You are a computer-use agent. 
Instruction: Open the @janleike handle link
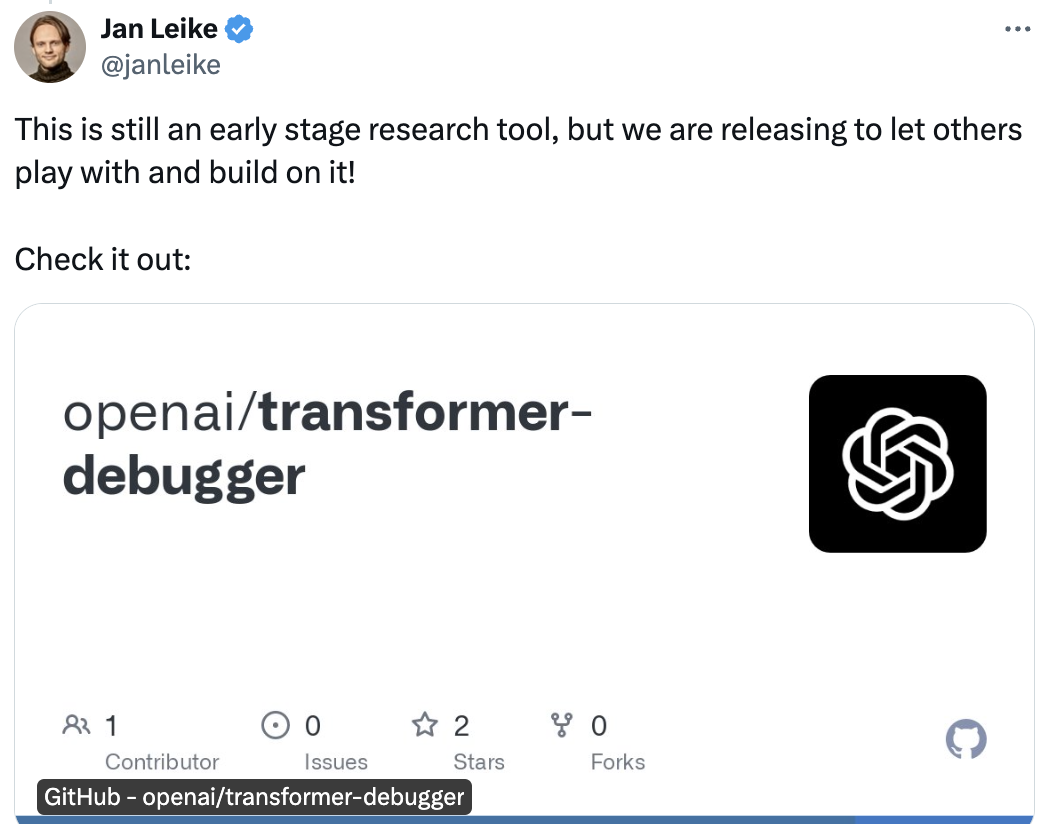(x=160, y=65)
